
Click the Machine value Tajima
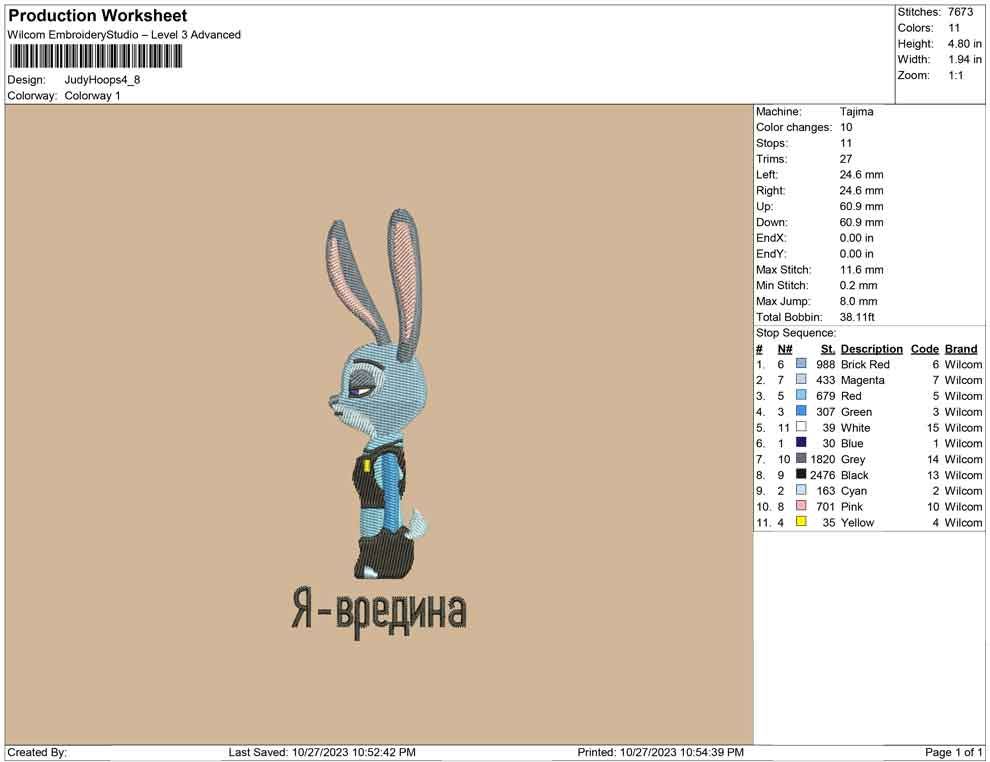pos(856,112)
